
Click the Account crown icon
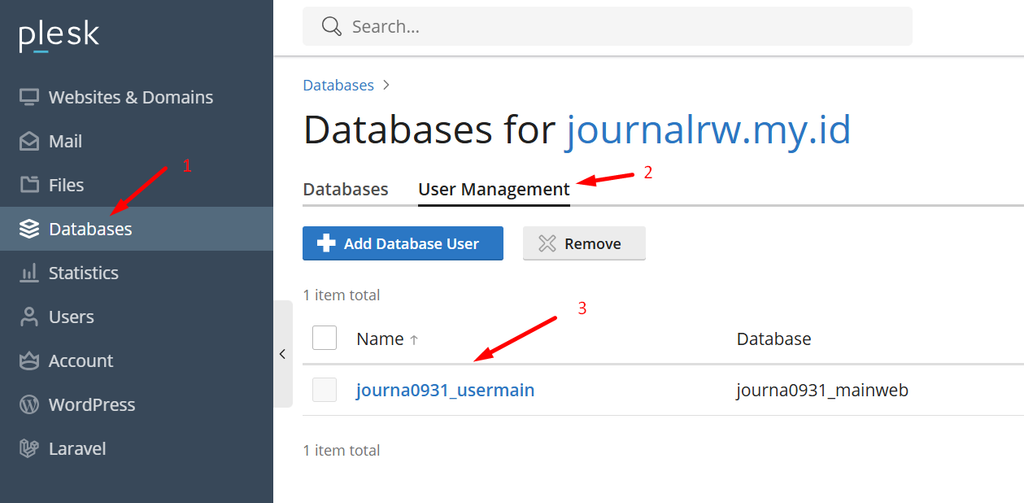tap(29, 361)
